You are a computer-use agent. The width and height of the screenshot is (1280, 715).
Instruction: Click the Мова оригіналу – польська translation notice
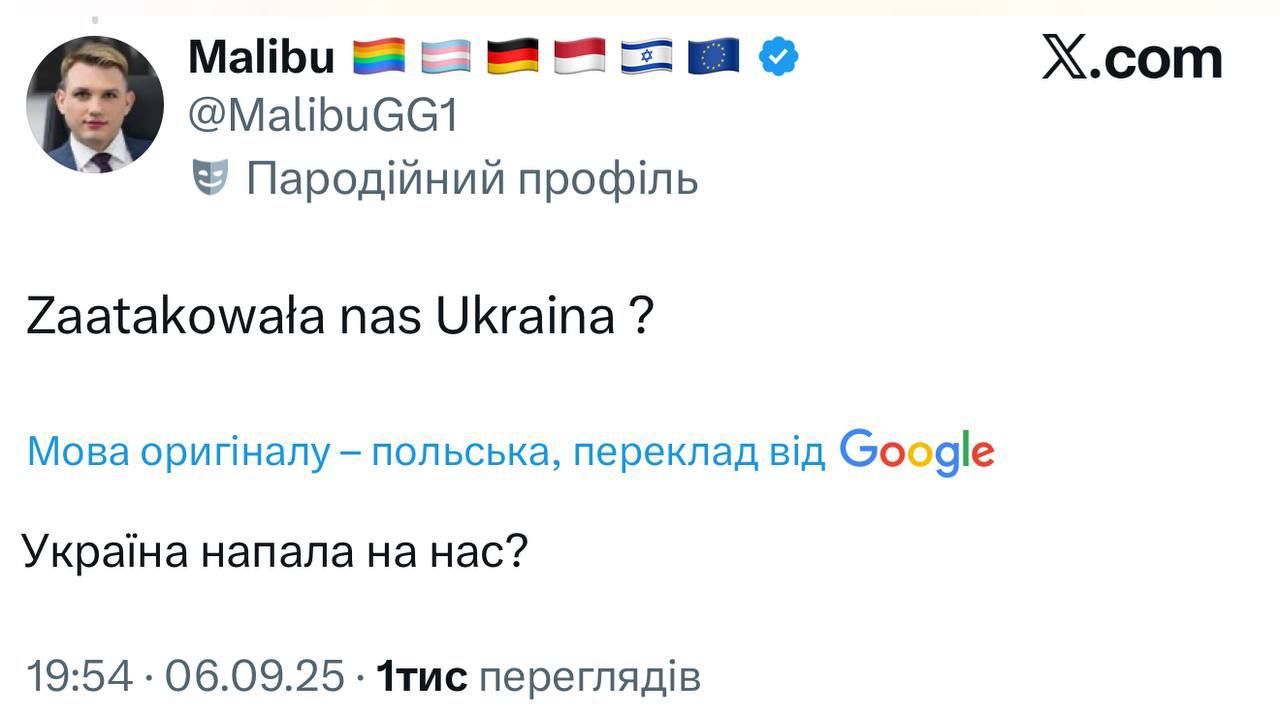tap(426, 452)
